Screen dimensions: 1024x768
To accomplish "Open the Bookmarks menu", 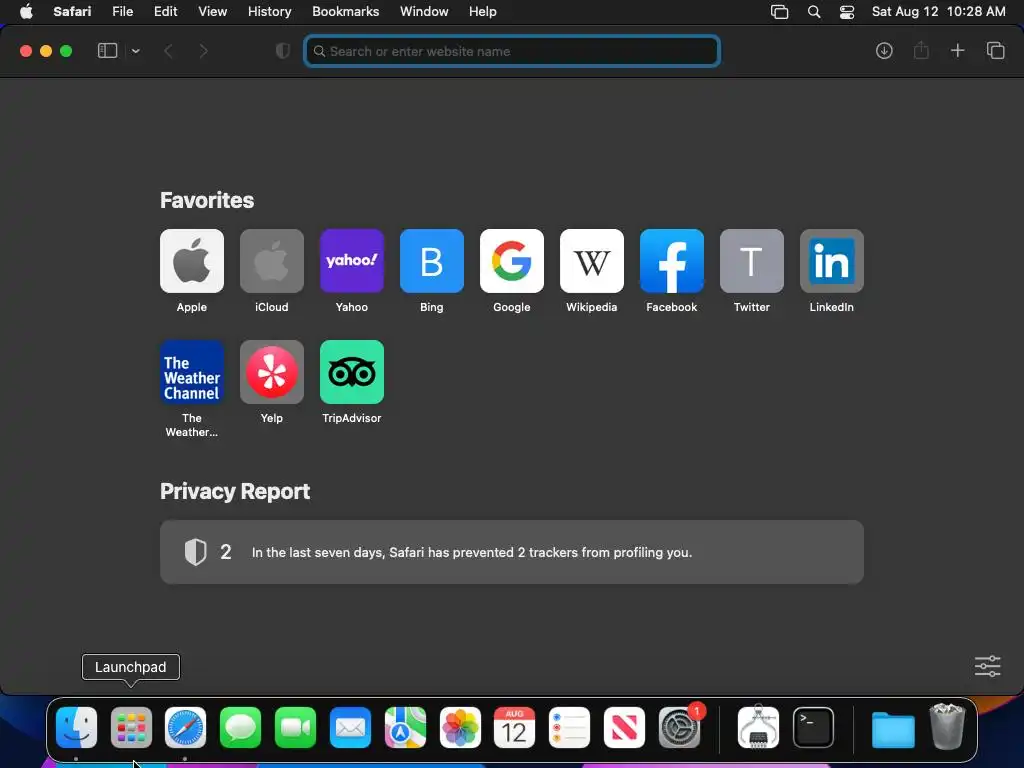I will [x=345, y=12].
